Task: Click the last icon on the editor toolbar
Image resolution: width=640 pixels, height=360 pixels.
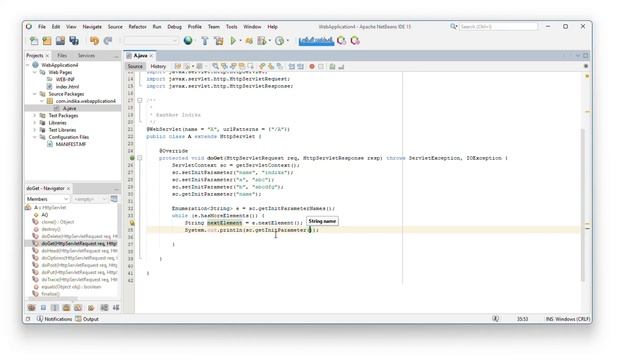Action: [341, 66]
